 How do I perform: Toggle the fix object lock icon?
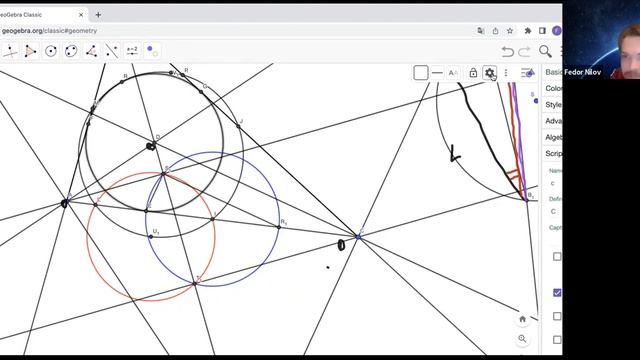[x=473, y=73]
